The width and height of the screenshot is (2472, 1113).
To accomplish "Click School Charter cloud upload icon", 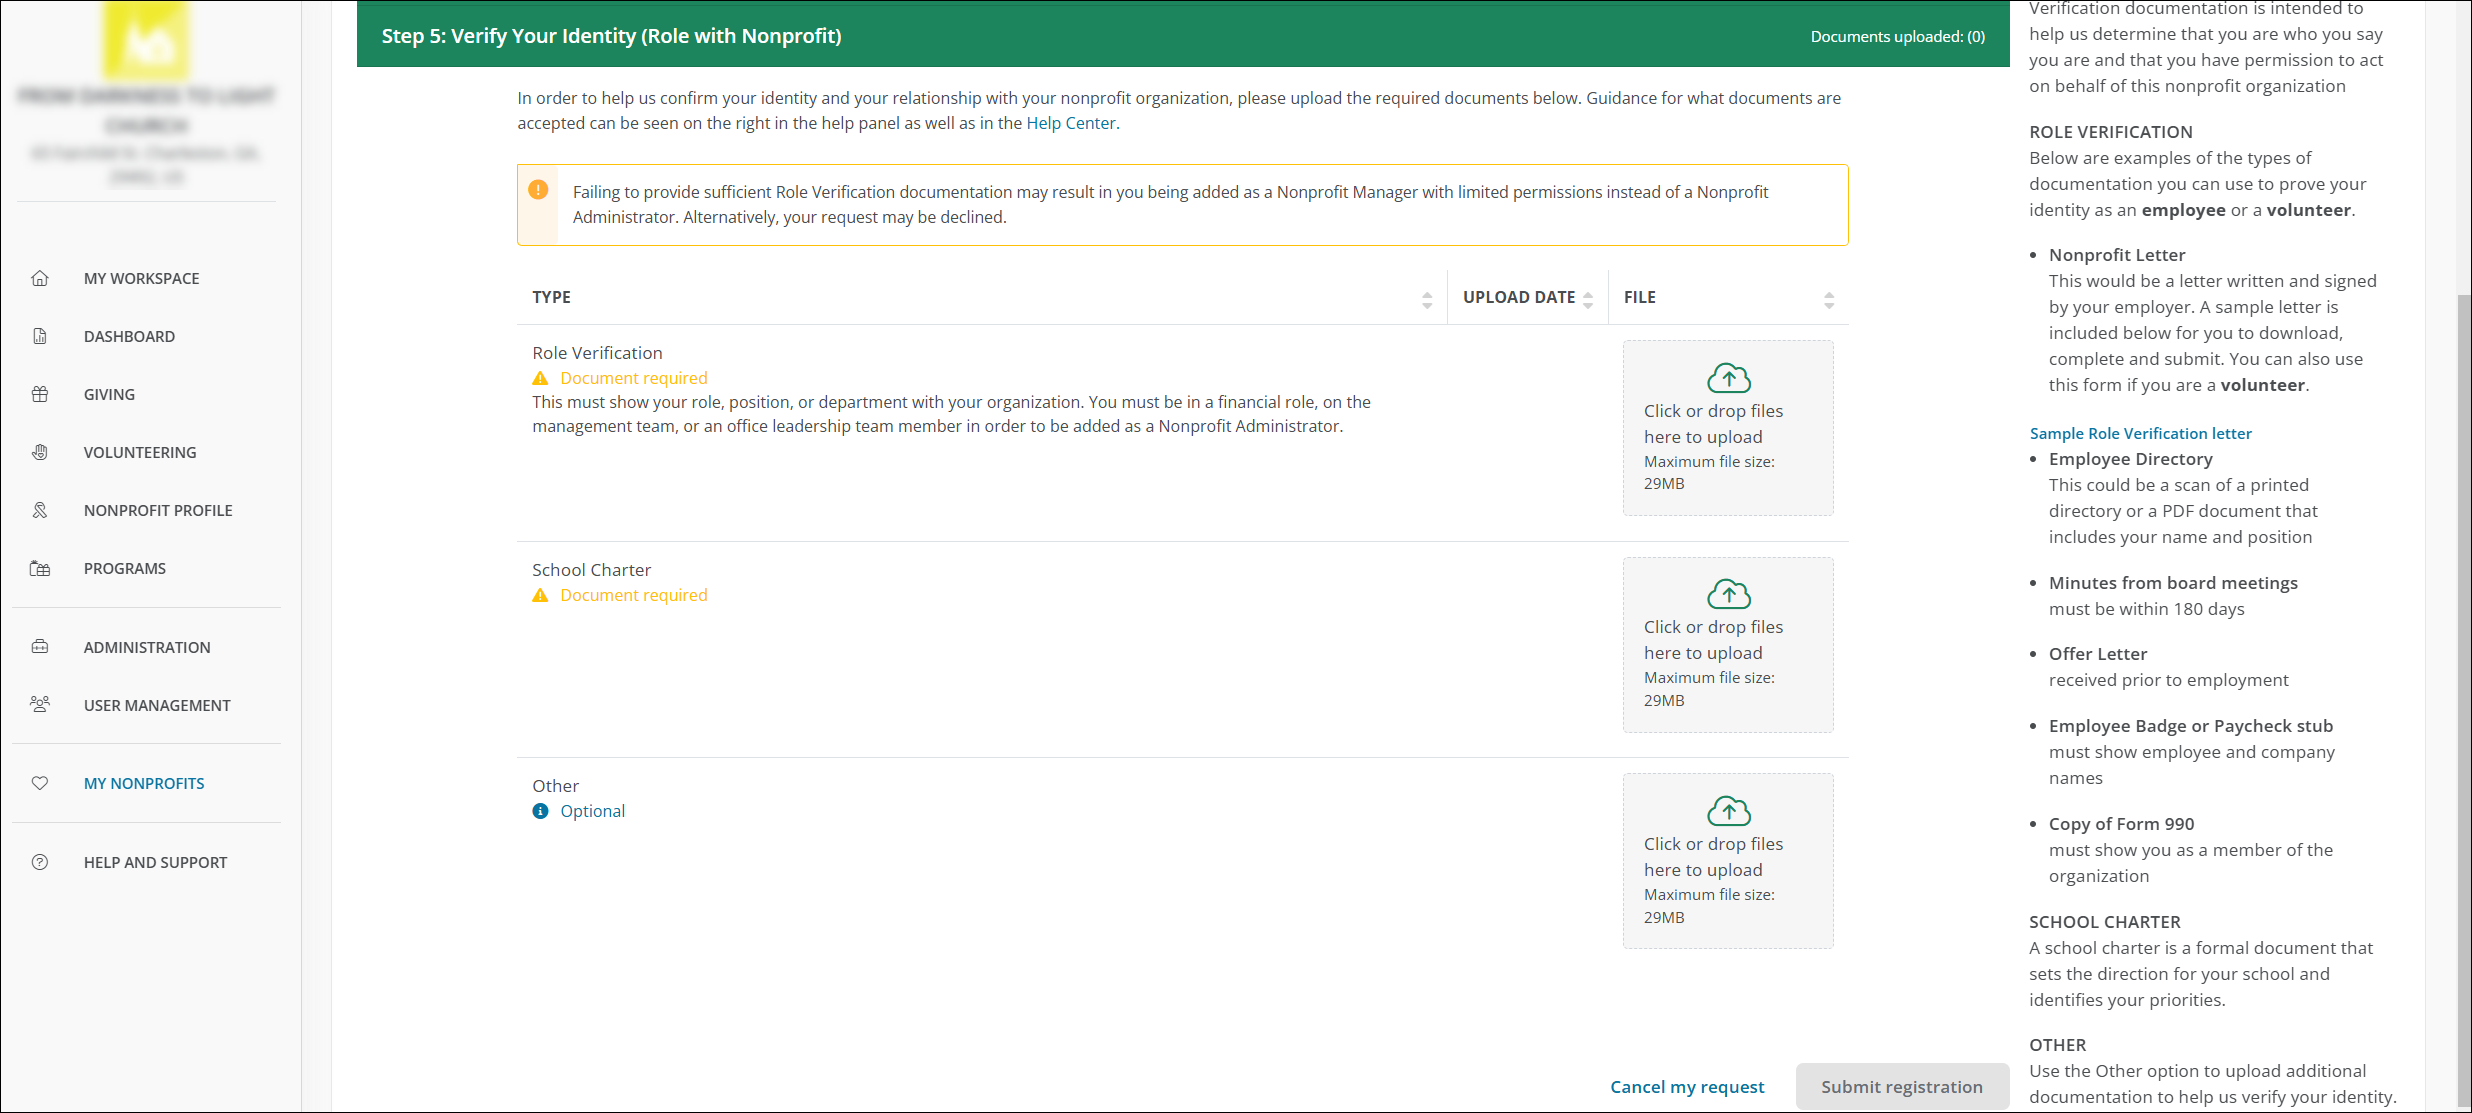I will coord(1728,595).
